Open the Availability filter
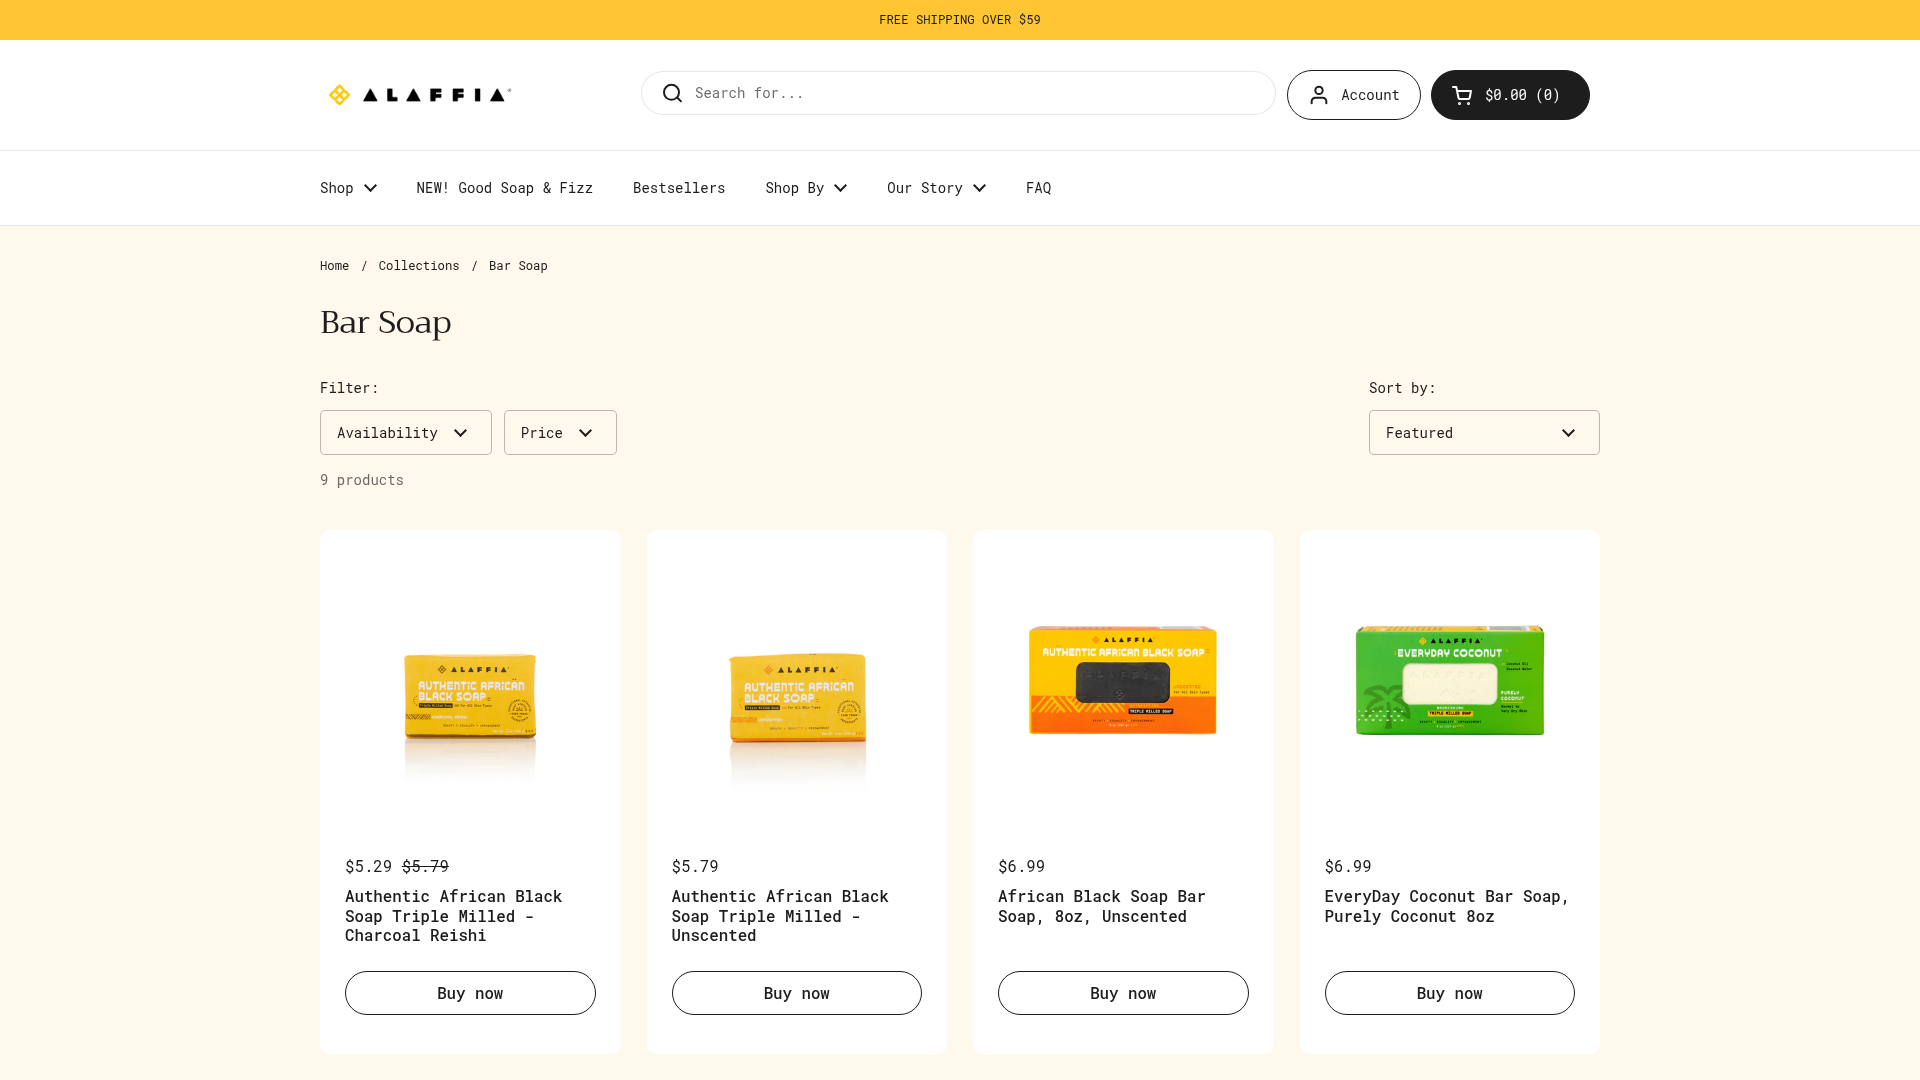1920x1080 pixels. click(x=406, y=432)
